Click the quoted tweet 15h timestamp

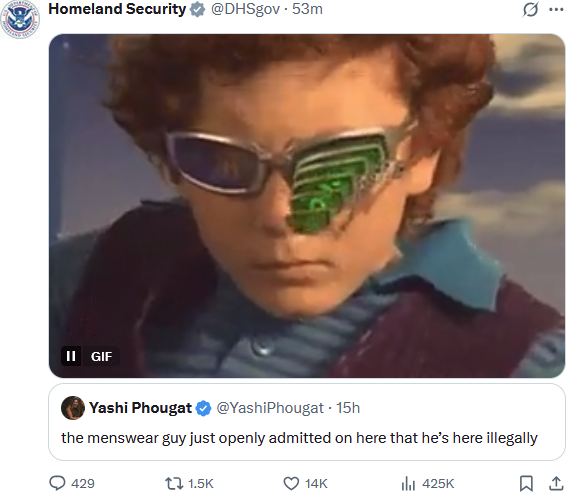pos(348,408)
